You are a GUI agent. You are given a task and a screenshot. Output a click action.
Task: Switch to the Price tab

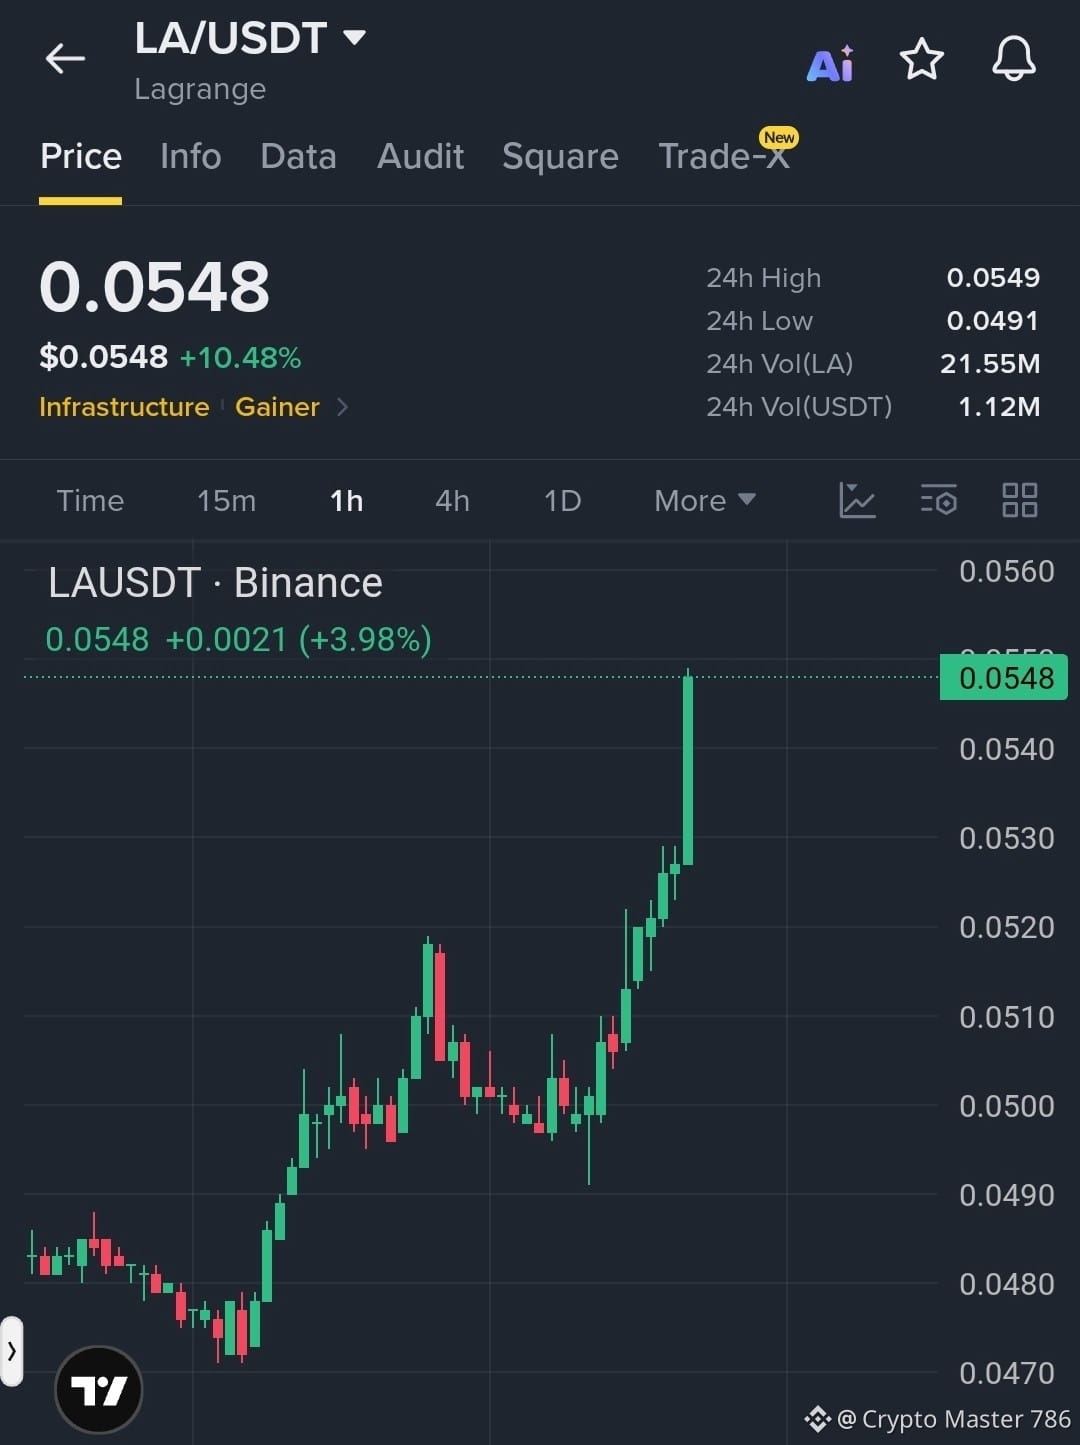[x=81, y=157]
